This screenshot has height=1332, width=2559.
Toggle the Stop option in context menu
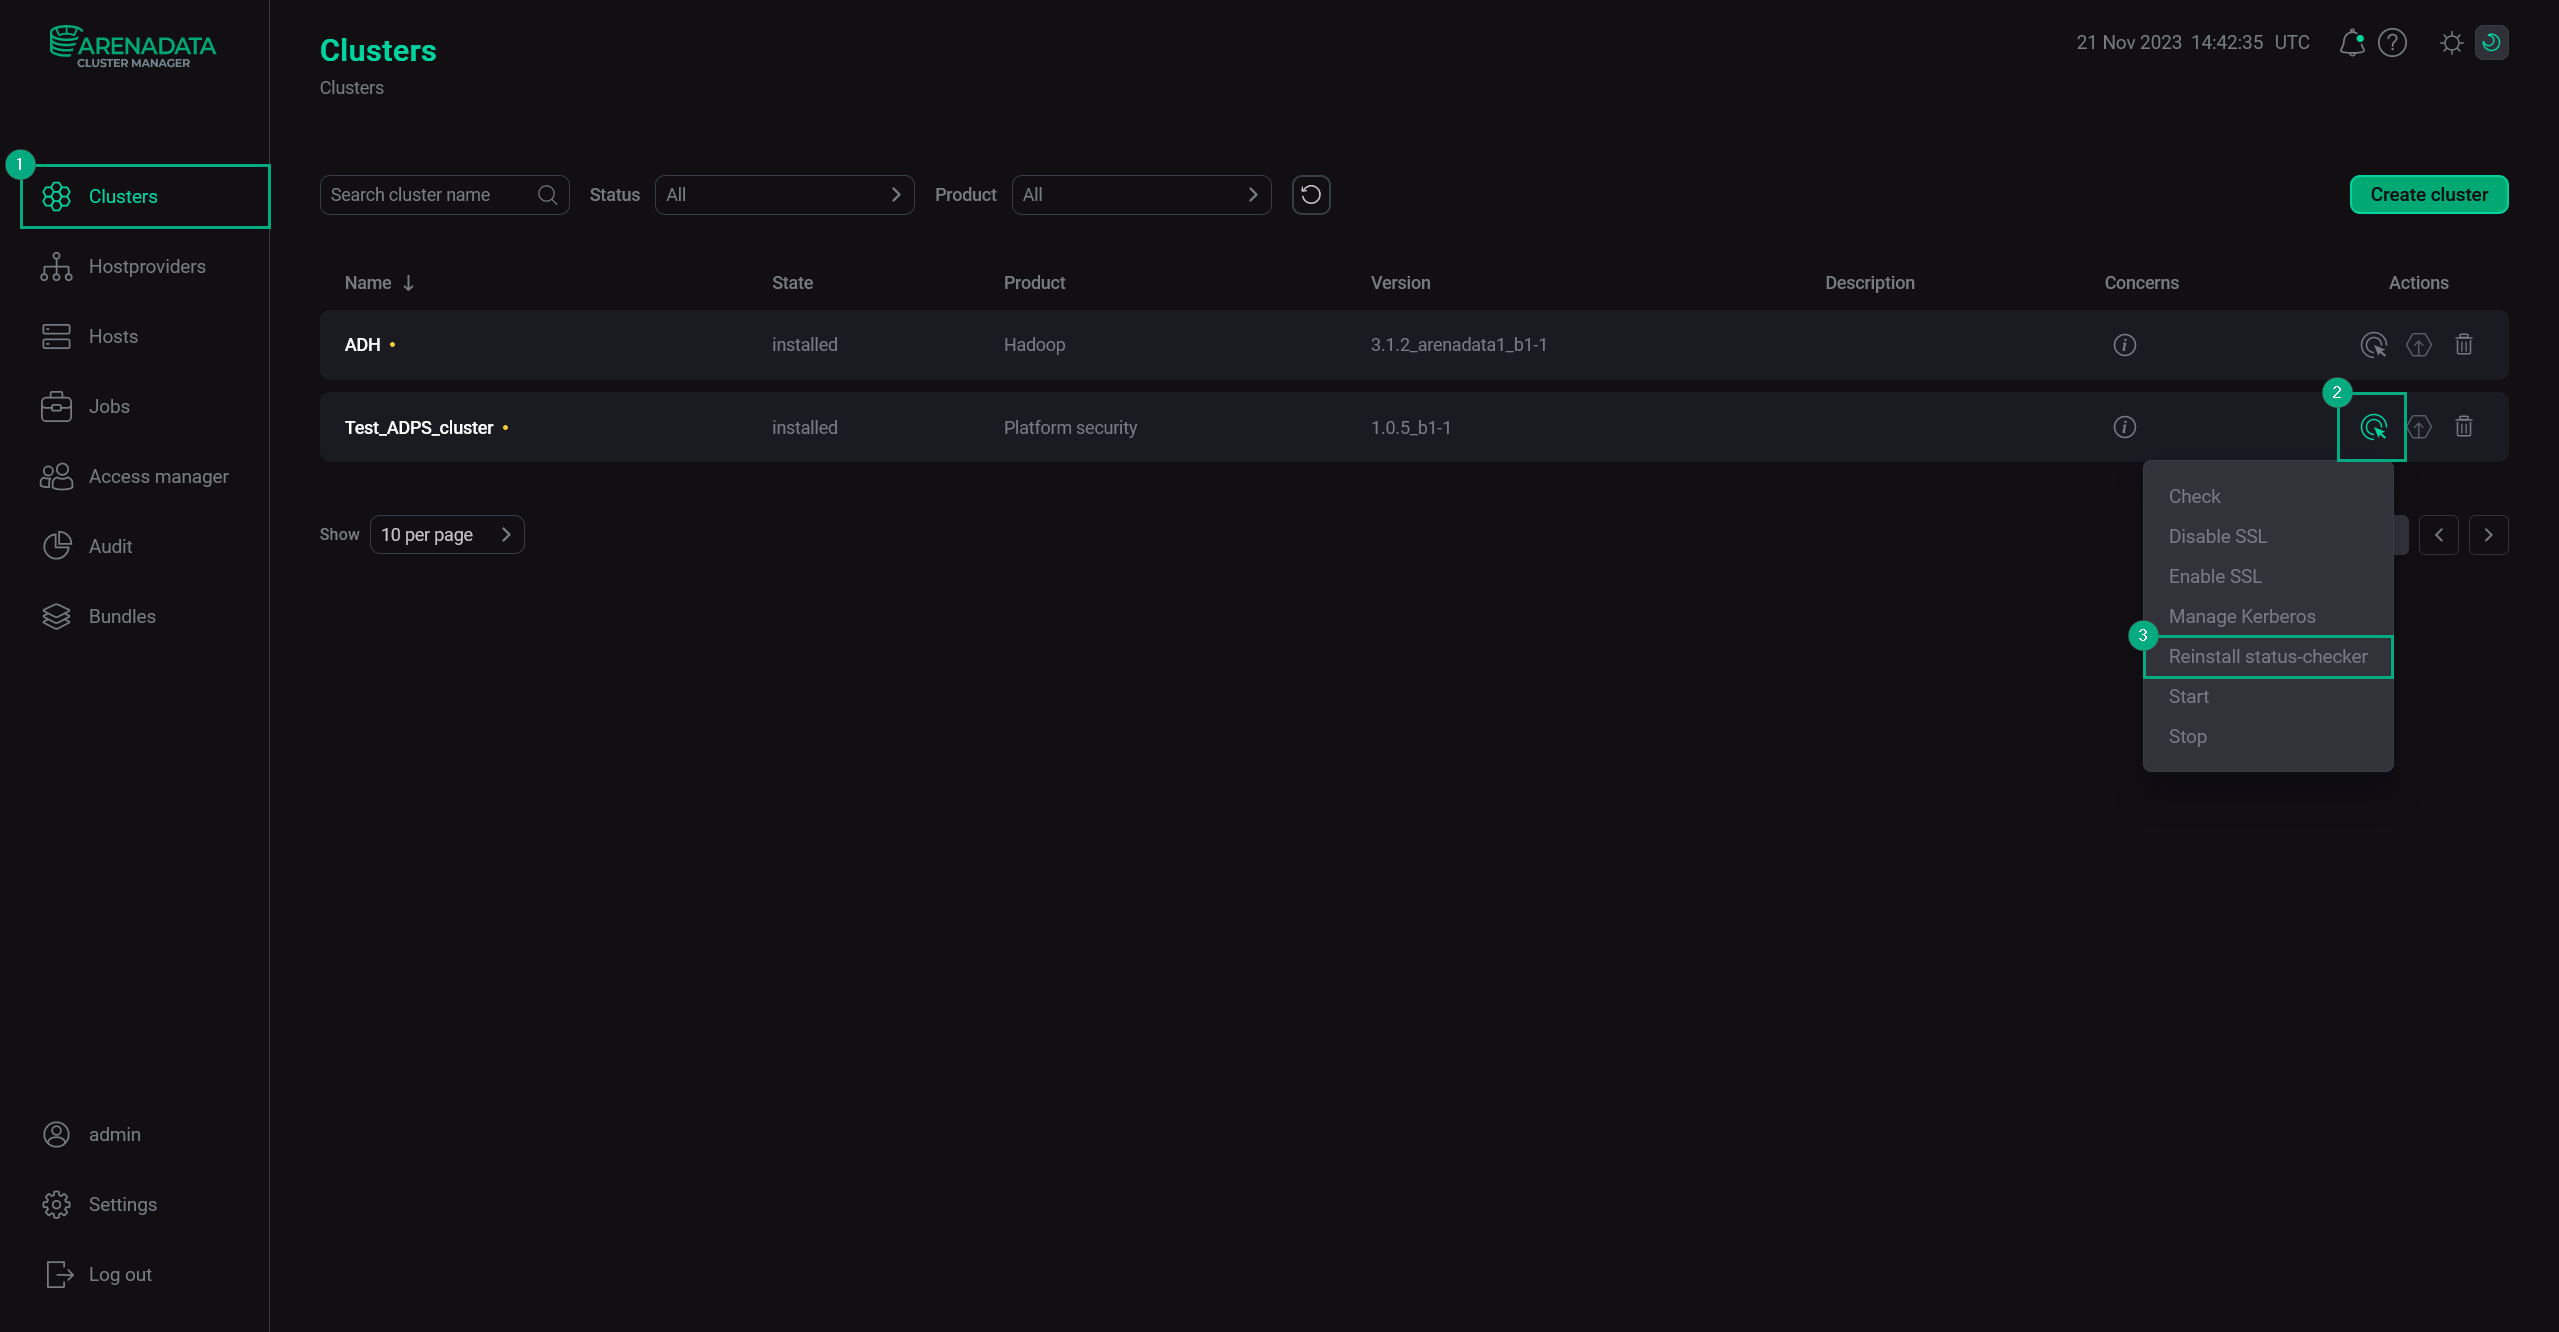tap(2187, 736)
